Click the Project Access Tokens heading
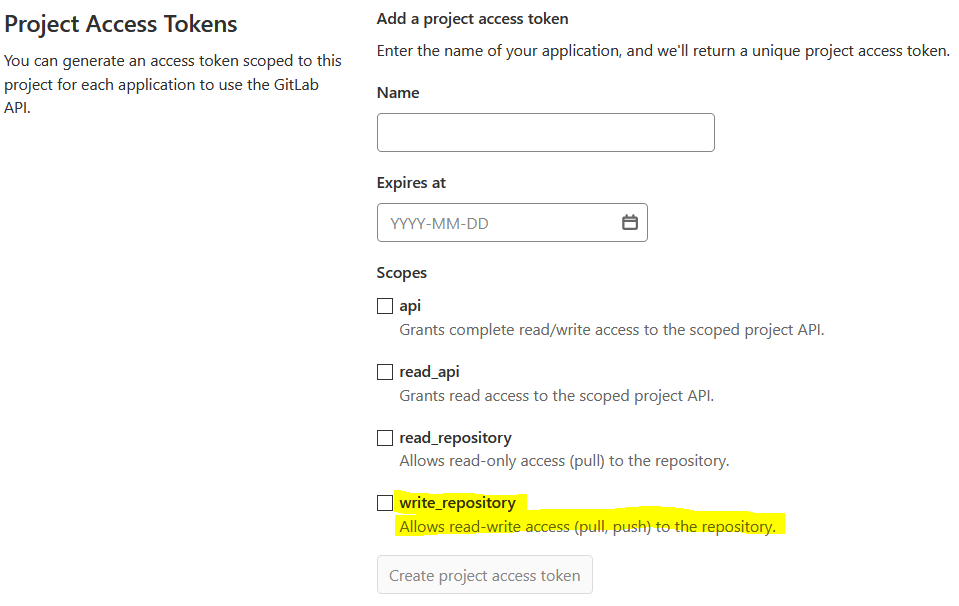The image size is (959, 606). [121, 24]
